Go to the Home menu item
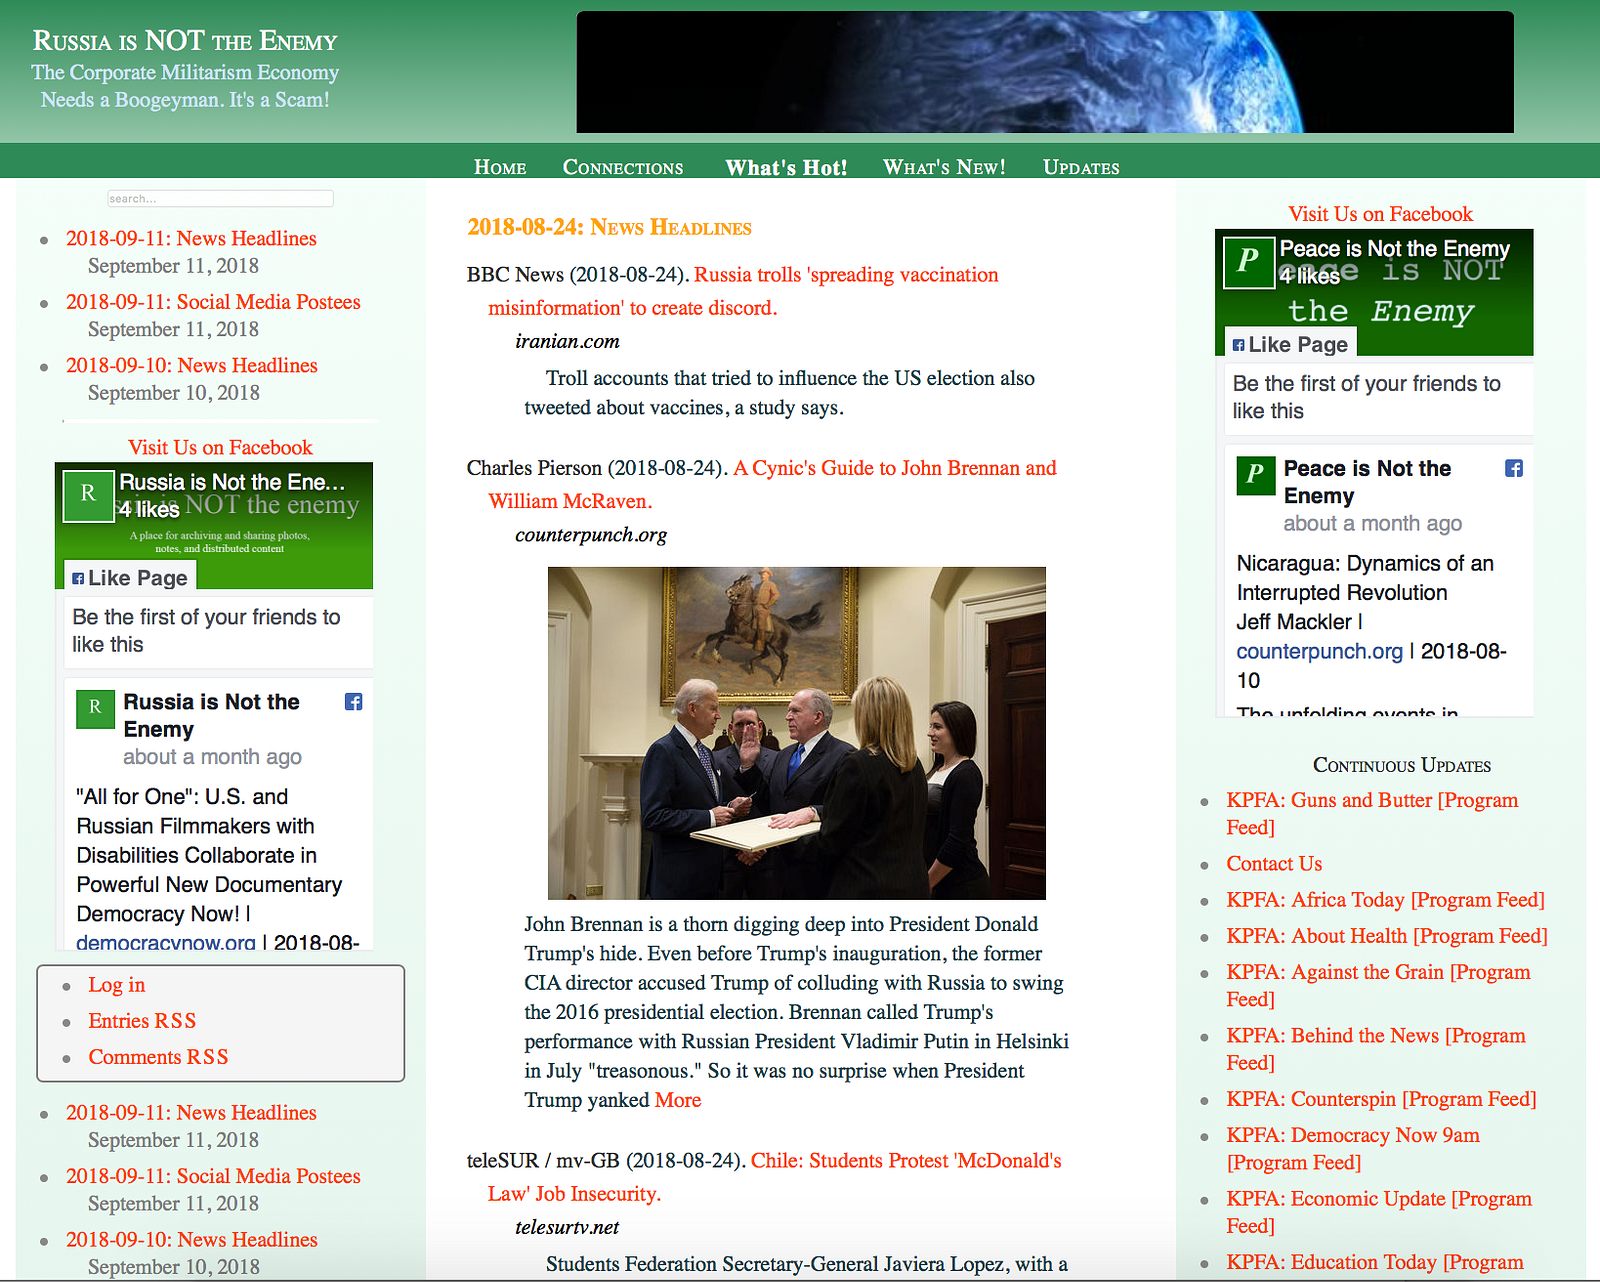Image resolution: width=1600 pixels, height=1282 pixels. [500, 167]
